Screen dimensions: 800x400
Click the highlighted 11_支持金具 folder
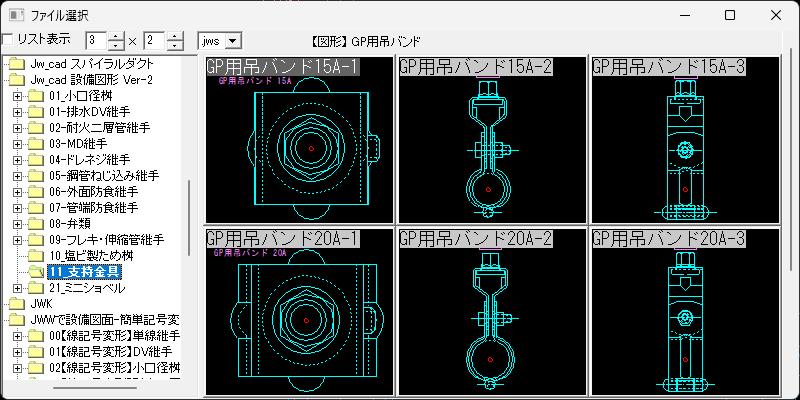pos(85,272)
